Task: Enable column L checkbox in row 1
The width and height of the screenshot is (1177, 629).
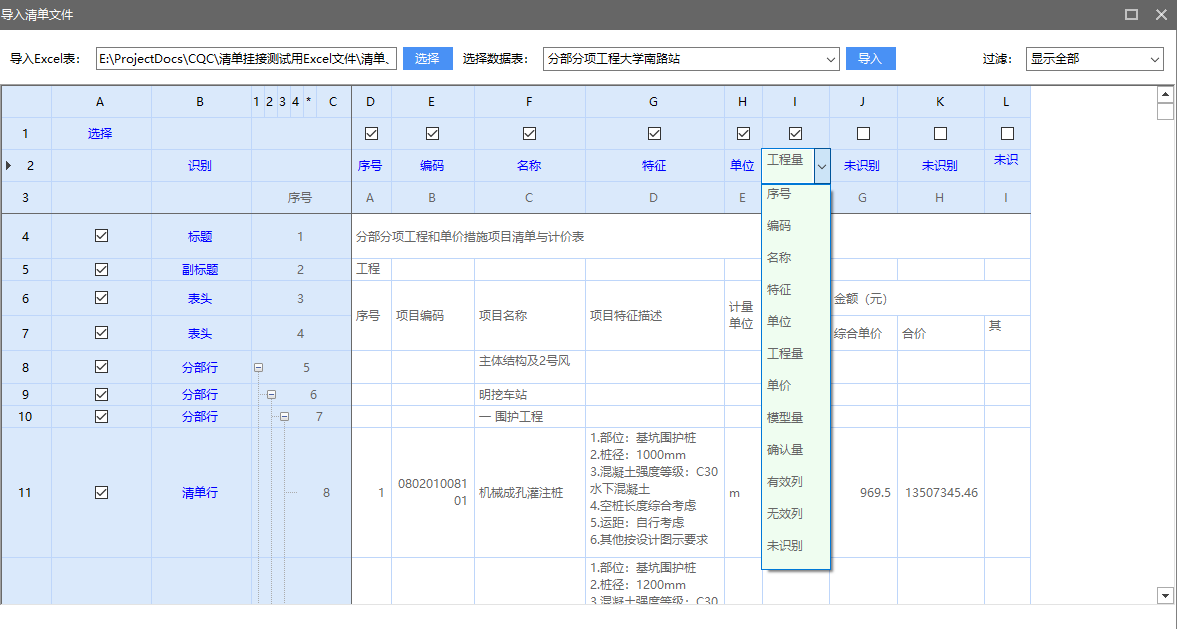Action: coord(1007,134)
